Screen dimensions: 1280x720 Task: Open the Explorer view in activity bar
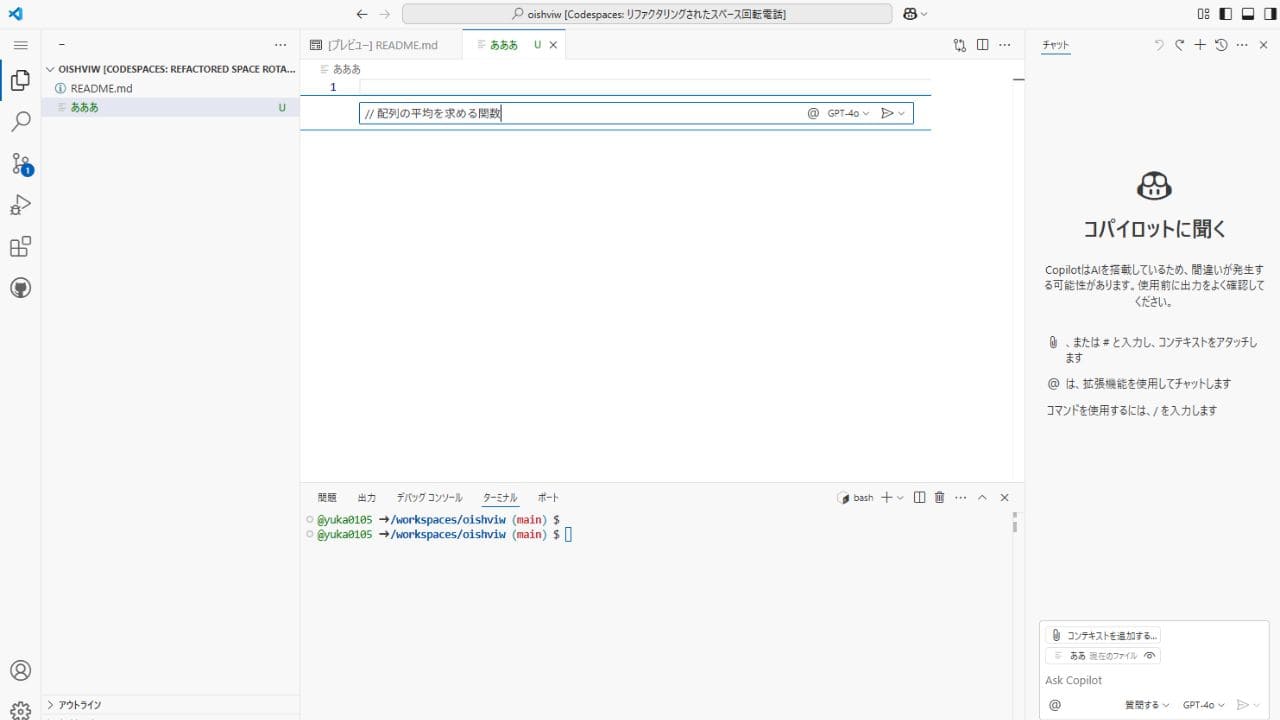(x=20, y=80)
